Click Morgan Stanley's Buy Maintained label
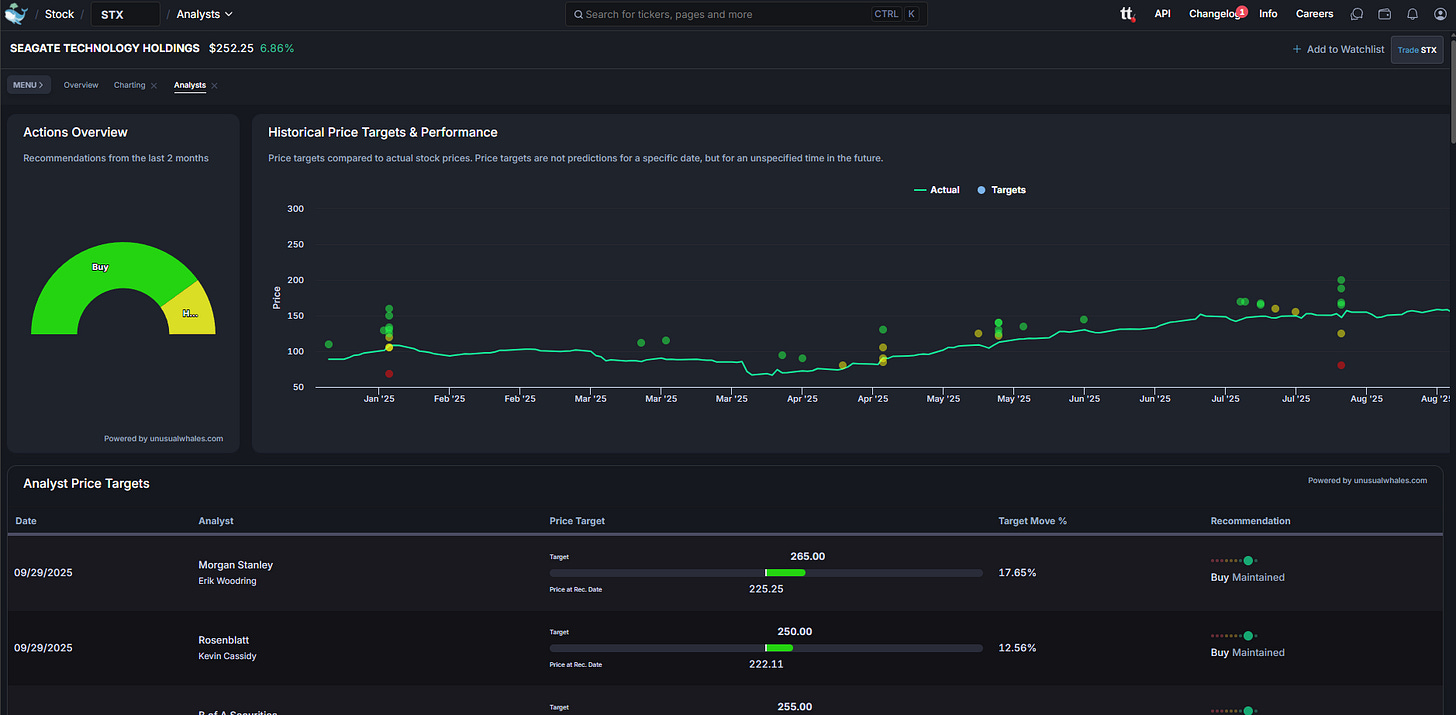Viewport: 1456px width, 715px height. pyautogui.click(x=1247, y=577)
